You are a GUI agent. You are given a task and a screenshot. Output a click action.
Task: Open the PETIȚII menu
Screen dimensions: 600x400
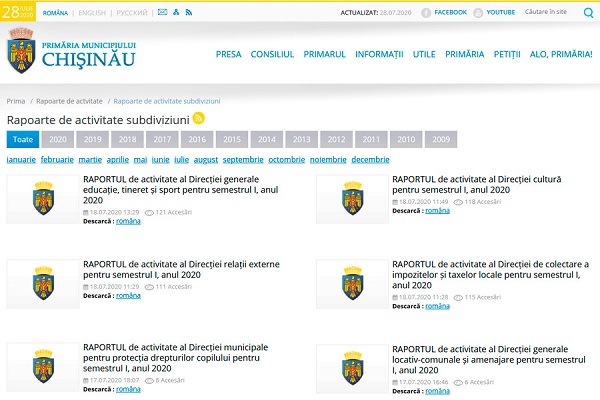[x=507, y=54]
